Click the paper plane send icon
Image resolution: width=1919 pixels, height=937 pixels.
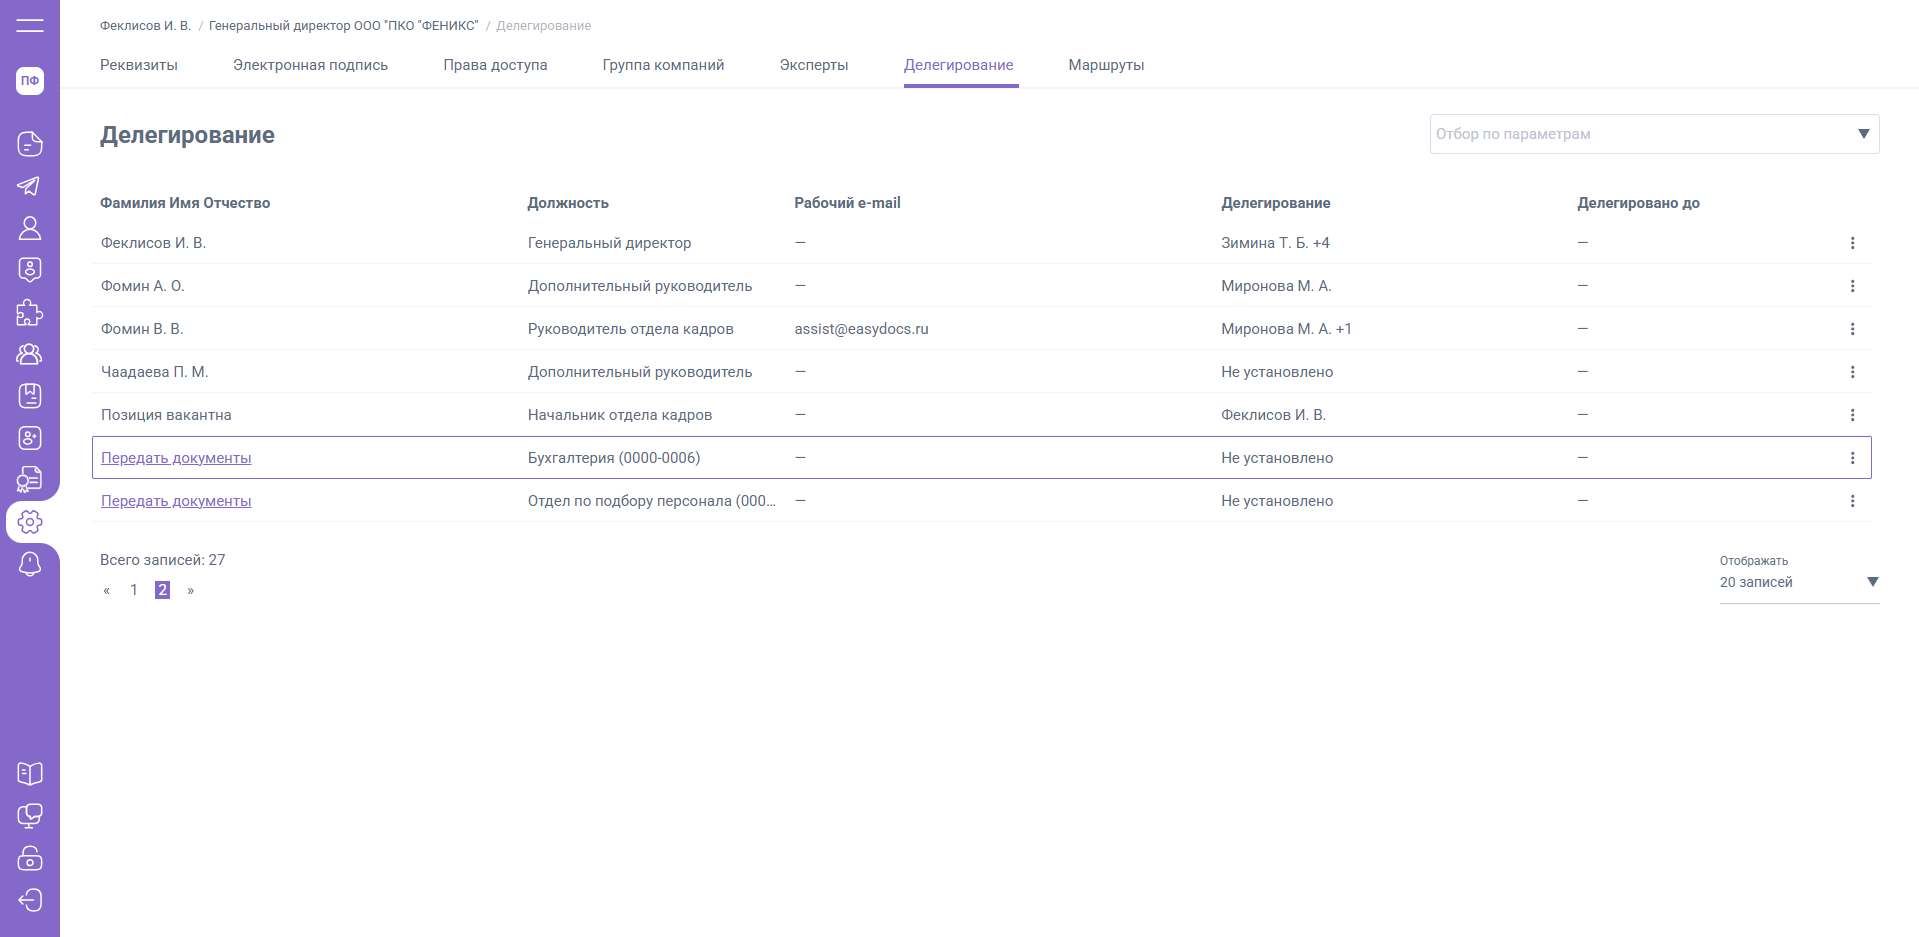click(x=30, y=186)
